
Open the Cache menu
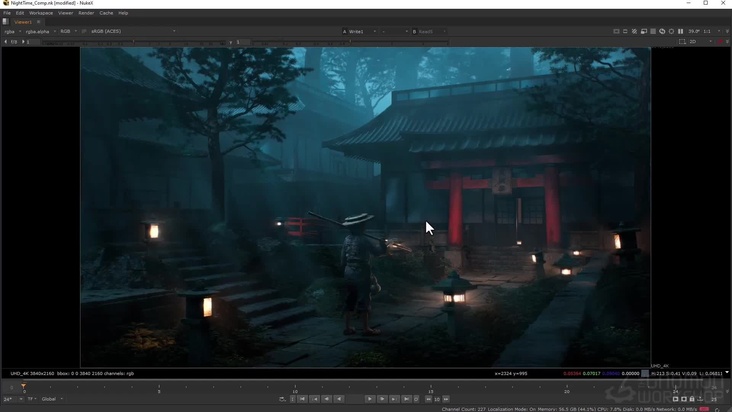(106, 13)
